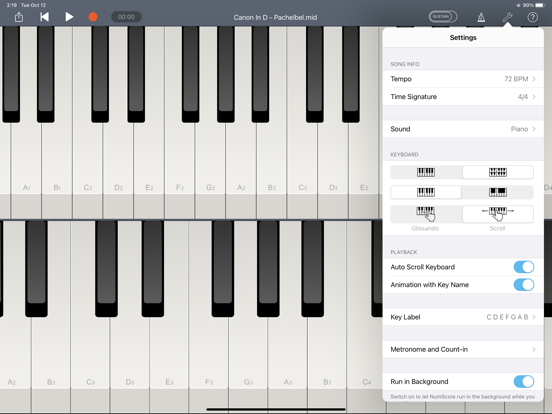Select the dual-row keyboard layout icon
Viewport: 552px width, 414px height.
tap(498, 172)
